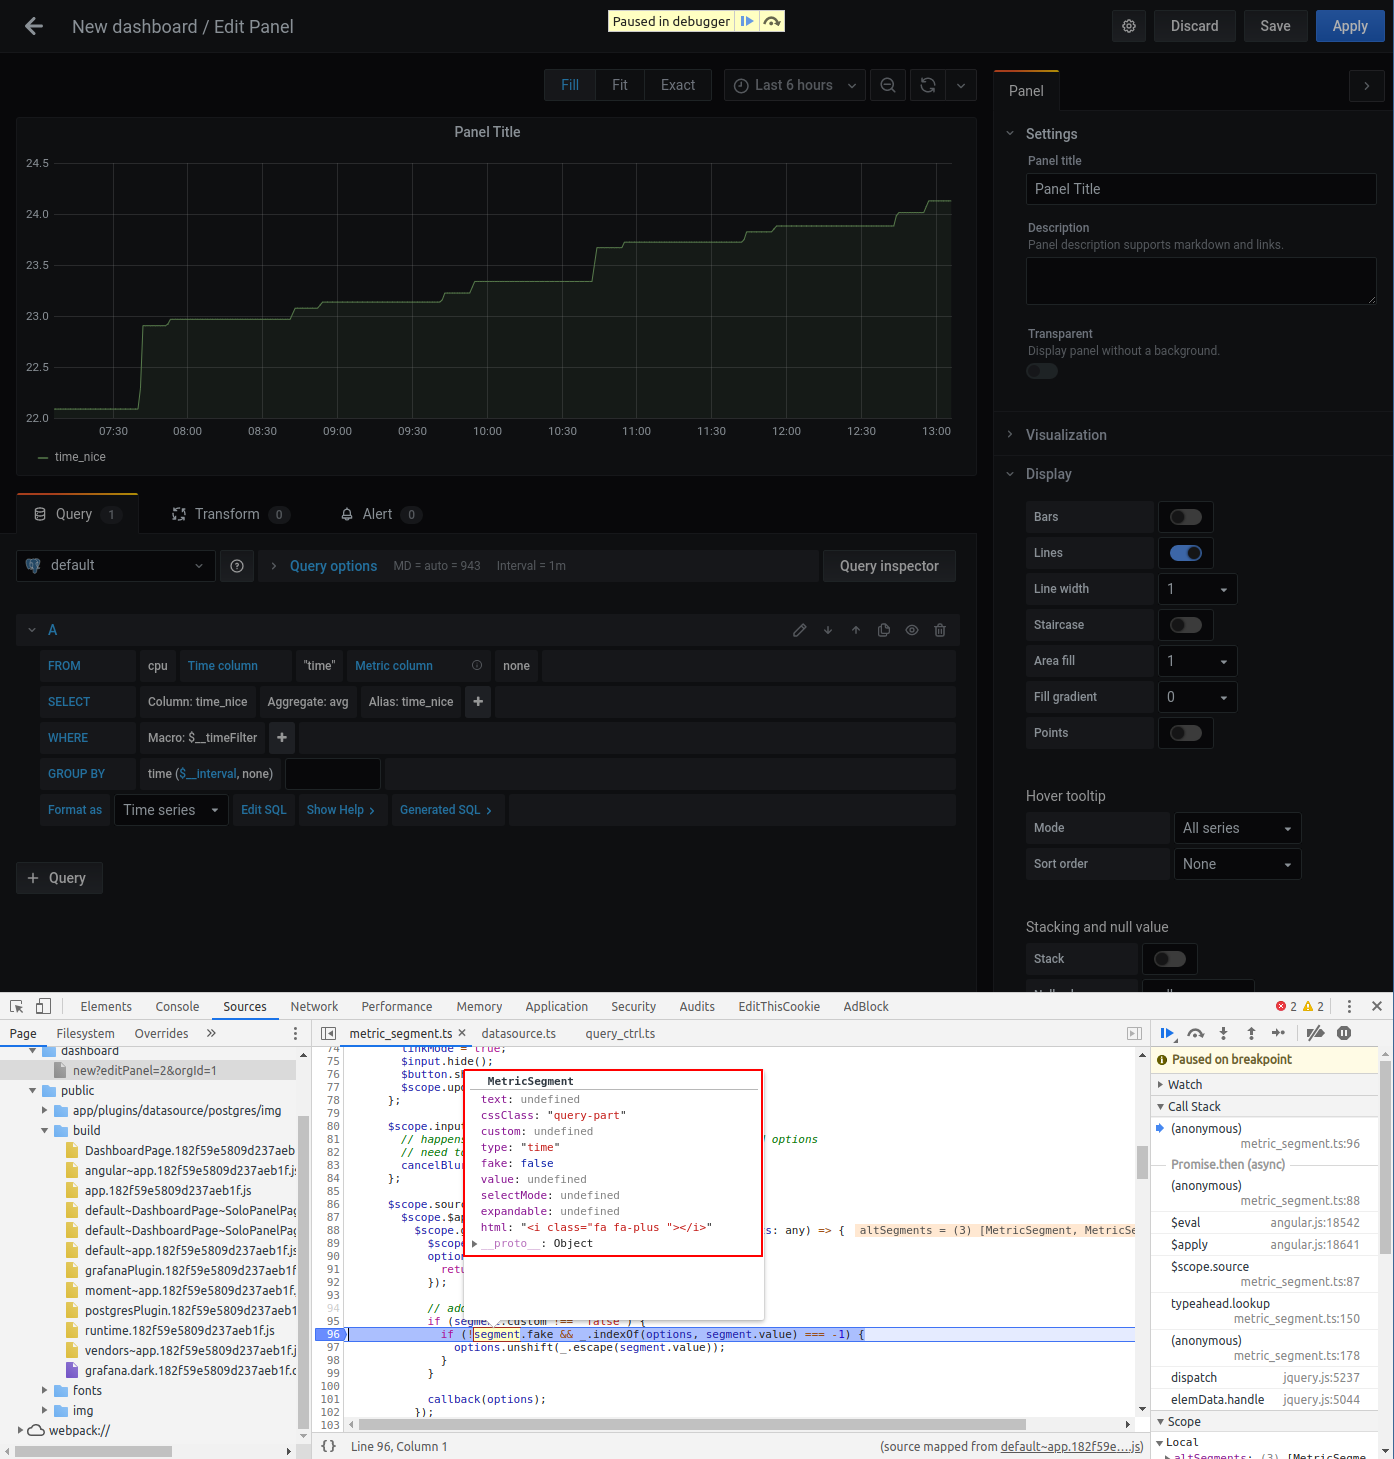Open the Query inspector
Screen dimensions: 1394x1459
pyautogui.click(x=889, y=566)
